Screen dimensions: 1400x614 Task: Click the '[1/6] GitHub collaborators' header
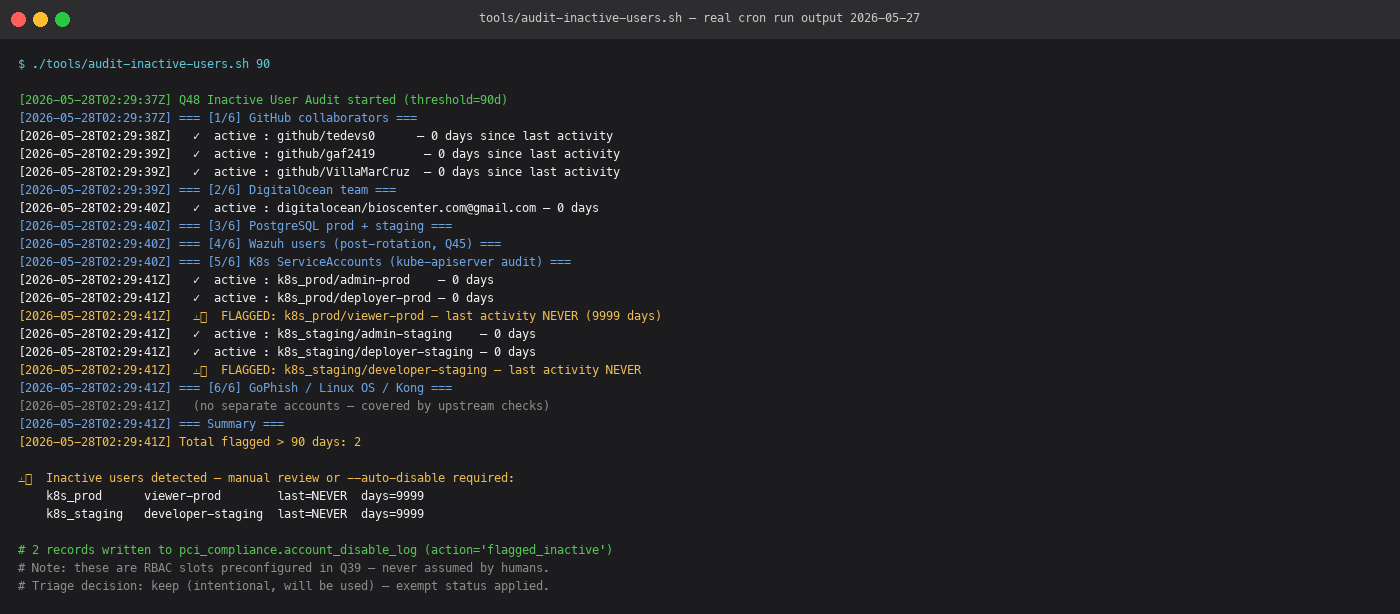tap(298, 118)
